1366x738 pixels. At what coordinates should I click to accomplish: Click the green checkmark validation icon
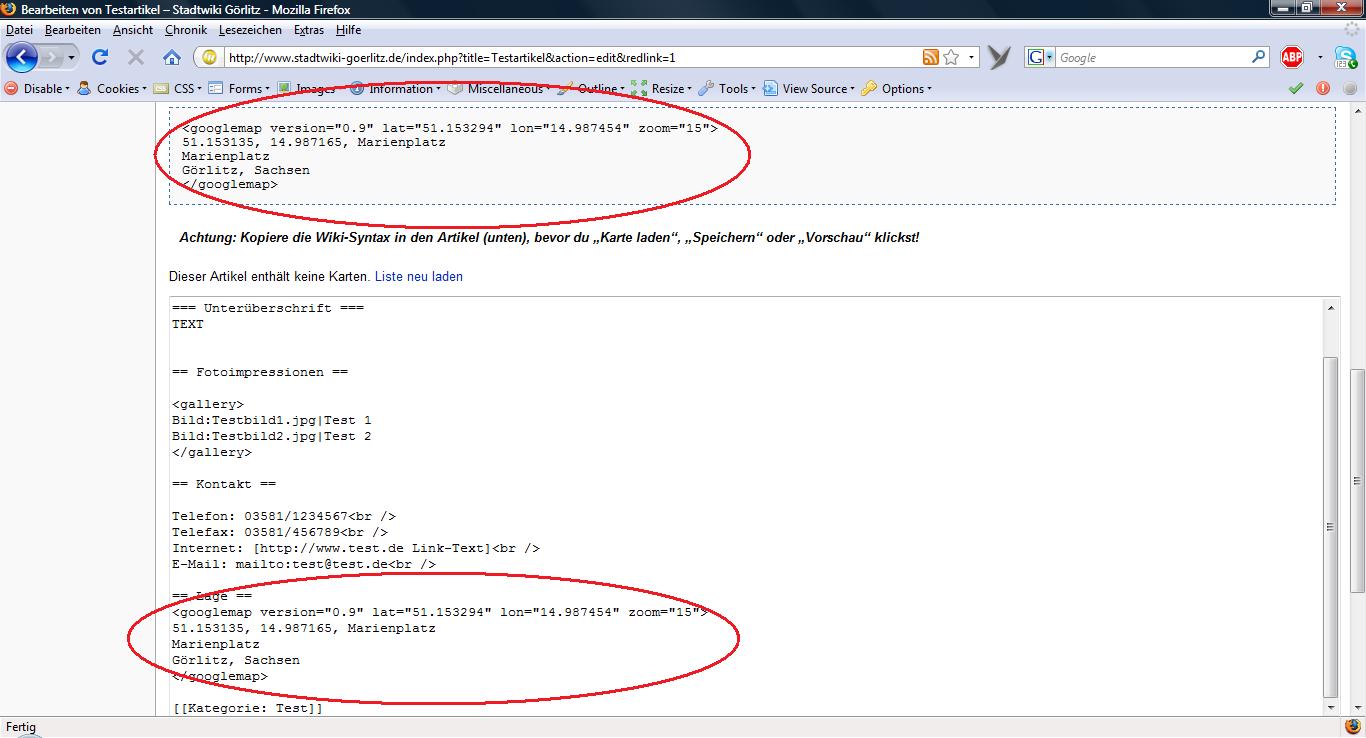click(1296, 89)
